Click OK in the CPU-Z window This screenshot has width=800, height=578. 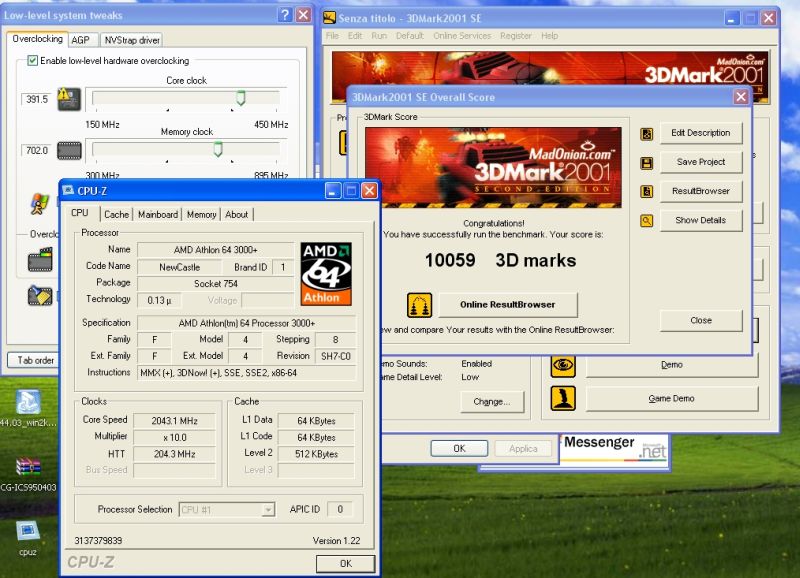(345, 564)
